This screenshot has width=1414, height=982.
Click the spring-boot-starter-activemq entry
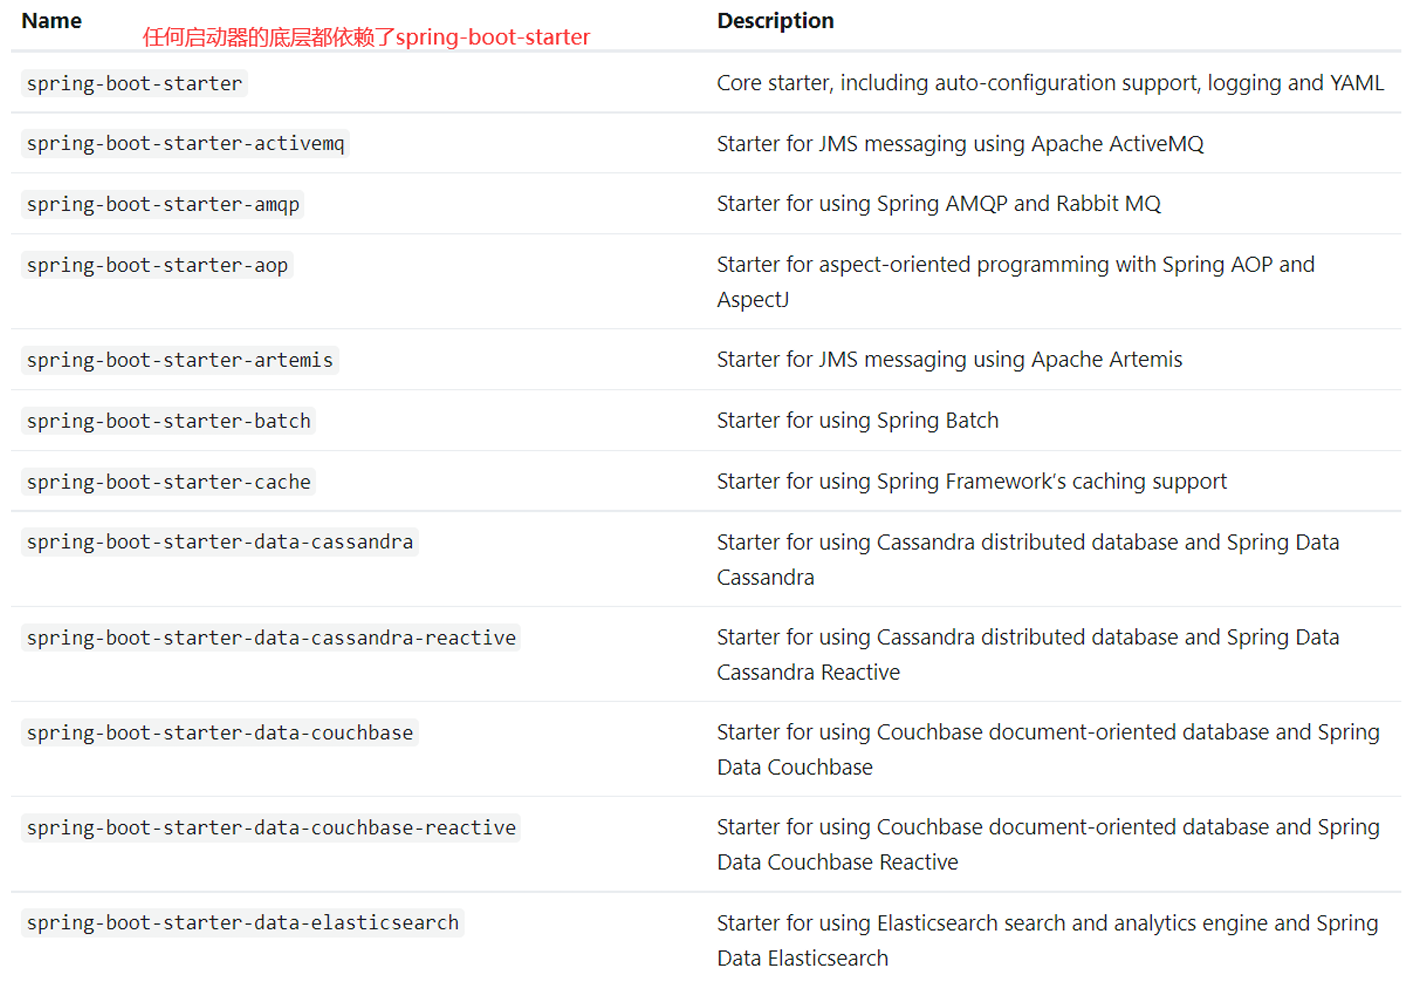(x=185, y=144)
